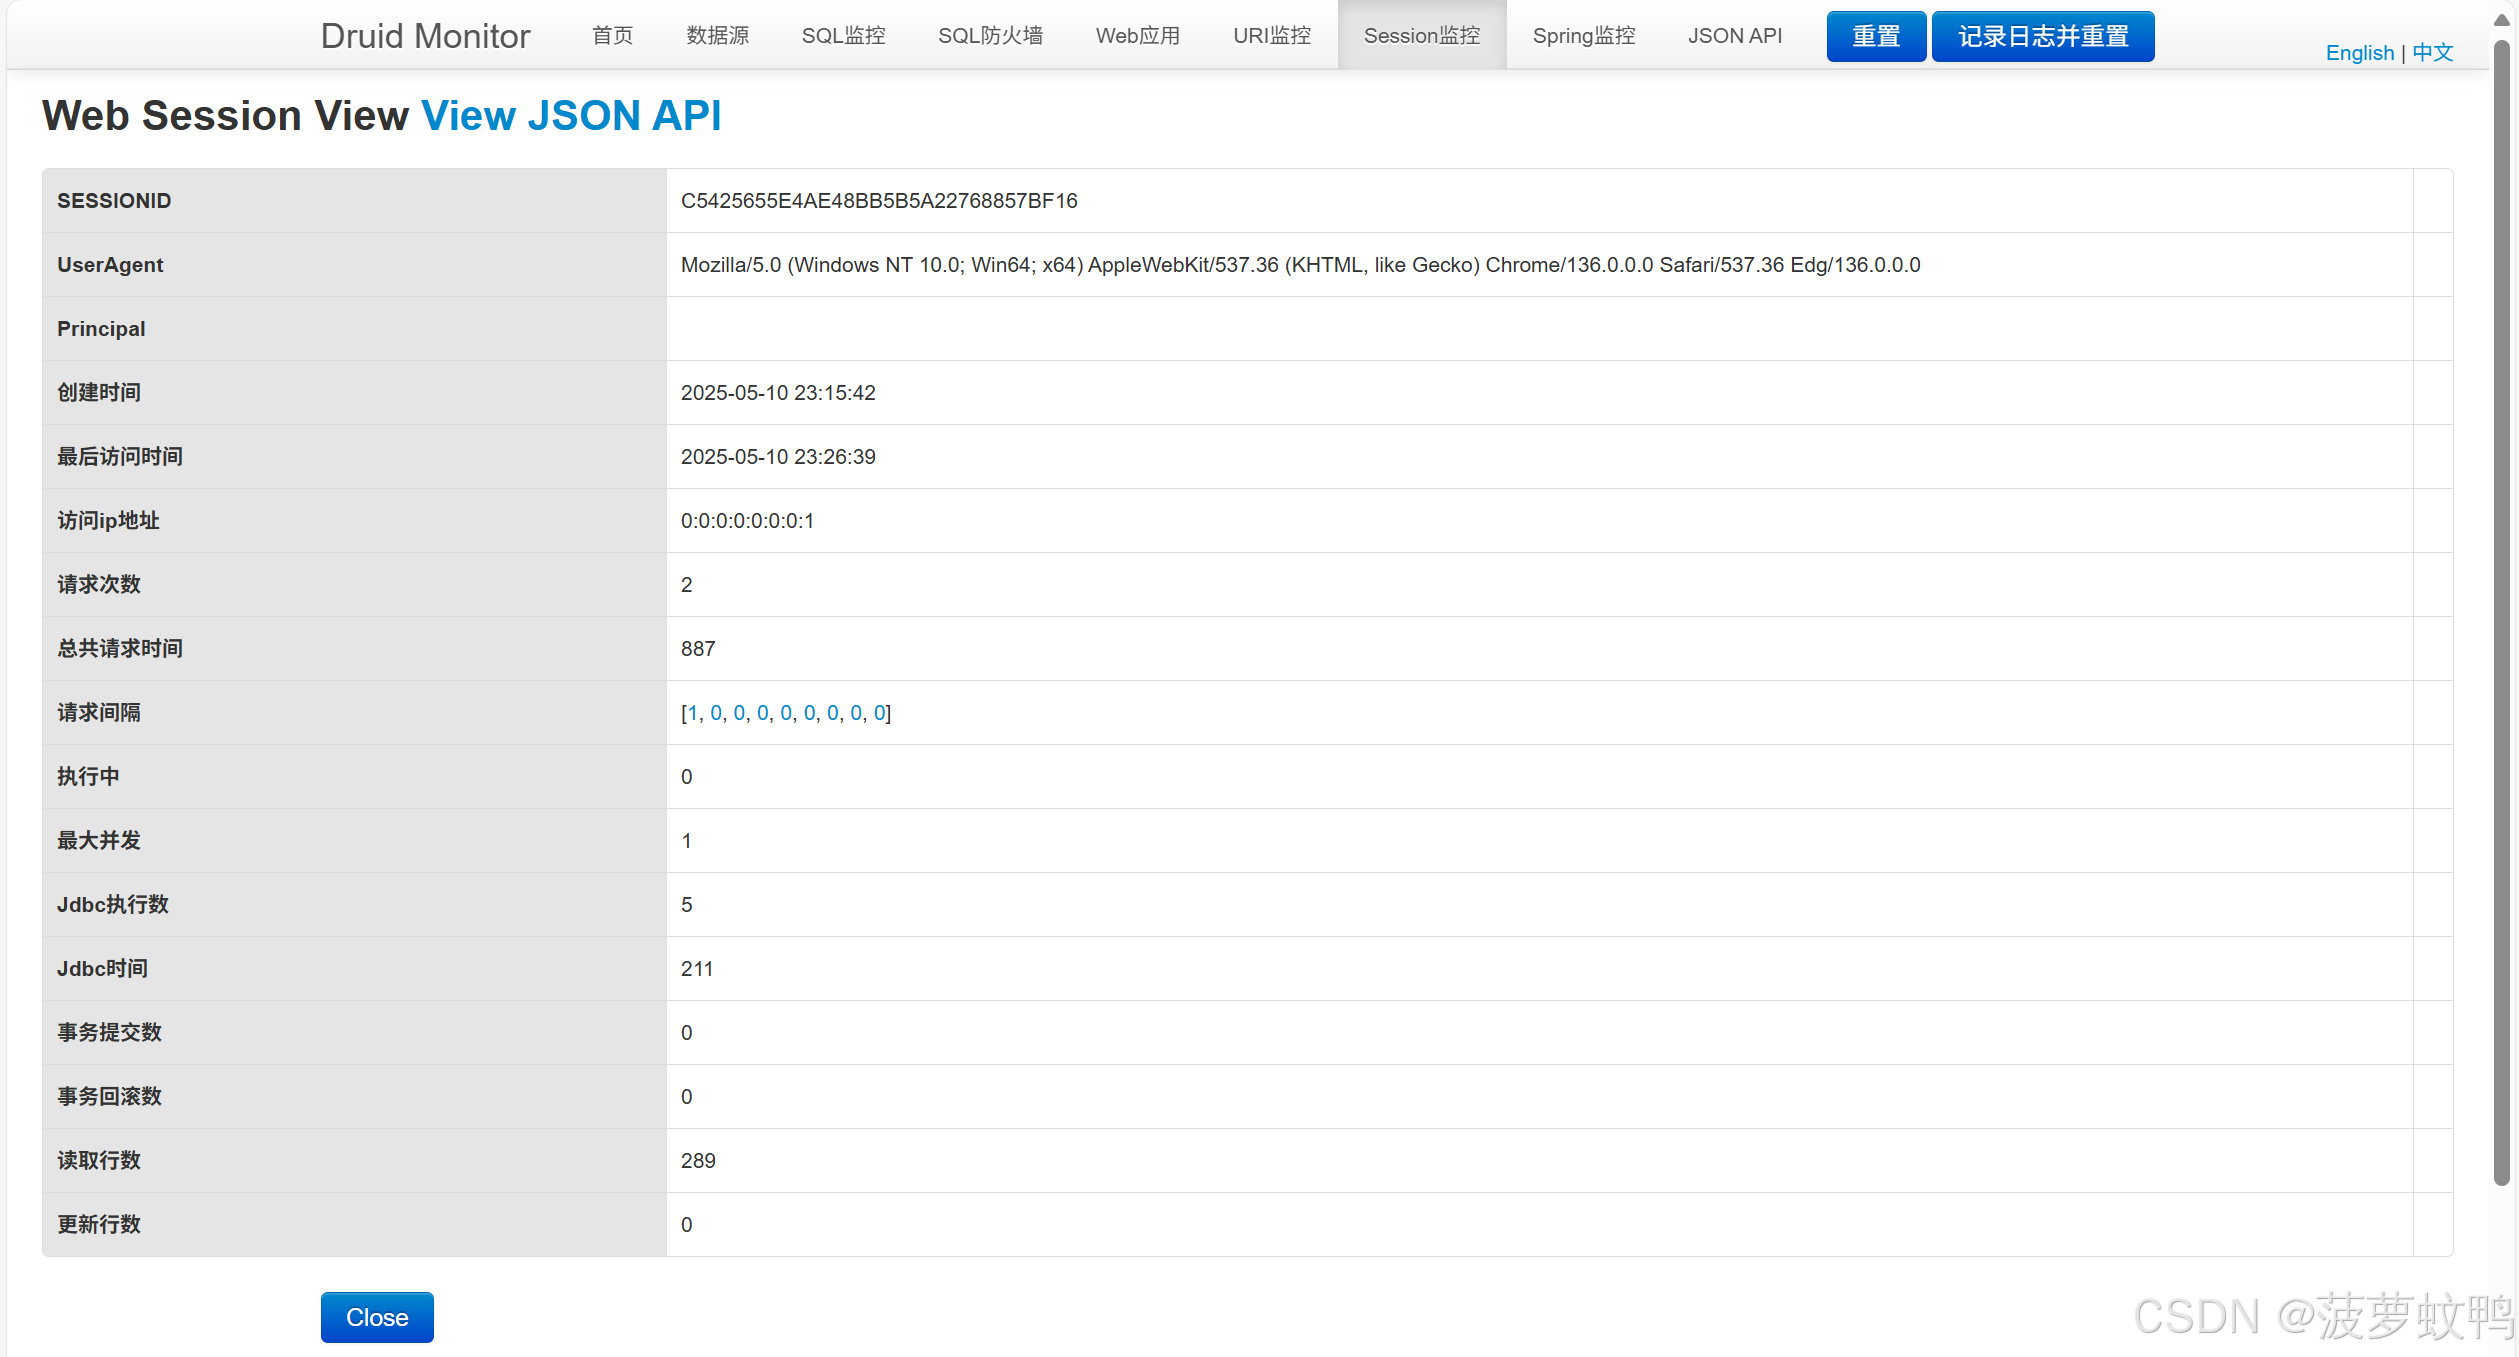Image resolution: width=2519 pixels, height=1357 pixels.
Task: Switch to the SQL防火墙 tab
Action: (x=990, y=36)
